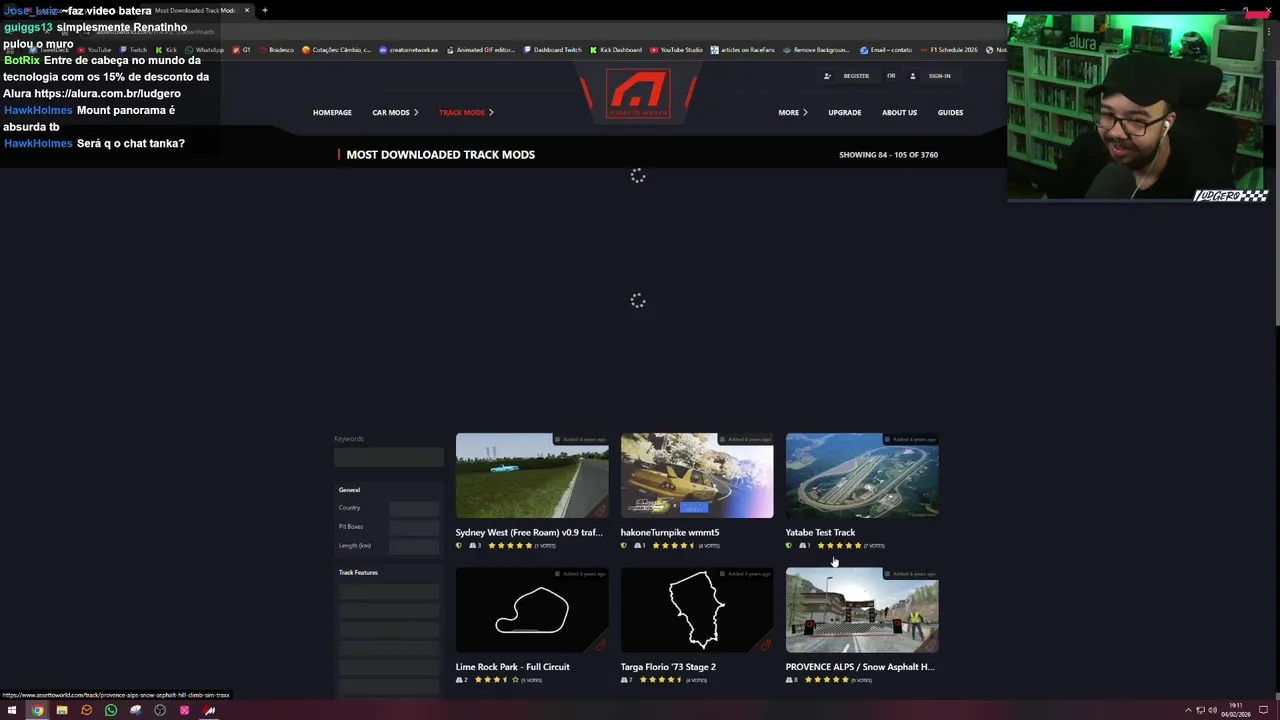
Task: Click the Keywords search field
Action: point(389,457)
